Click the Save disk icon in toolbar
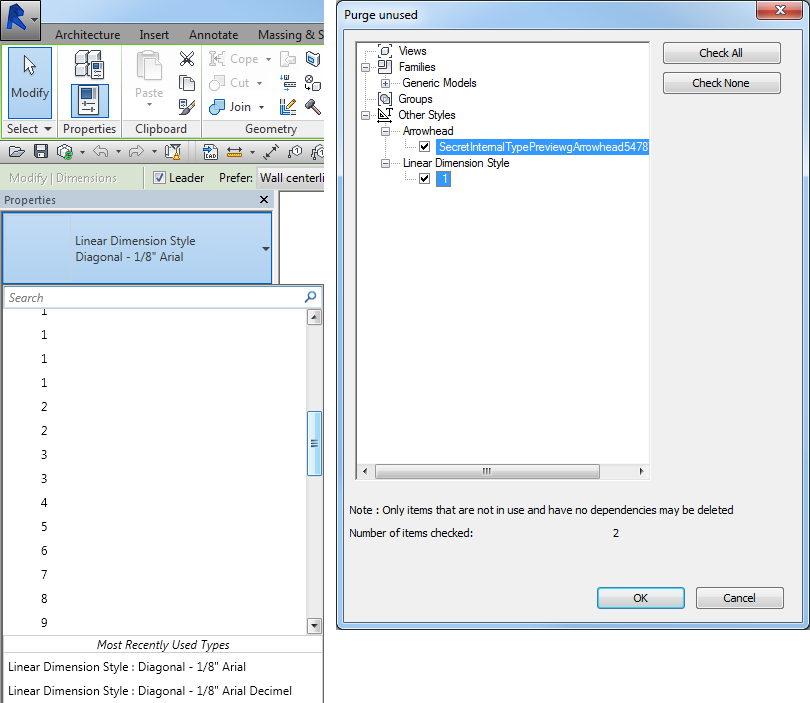 [x=40, y=151]
